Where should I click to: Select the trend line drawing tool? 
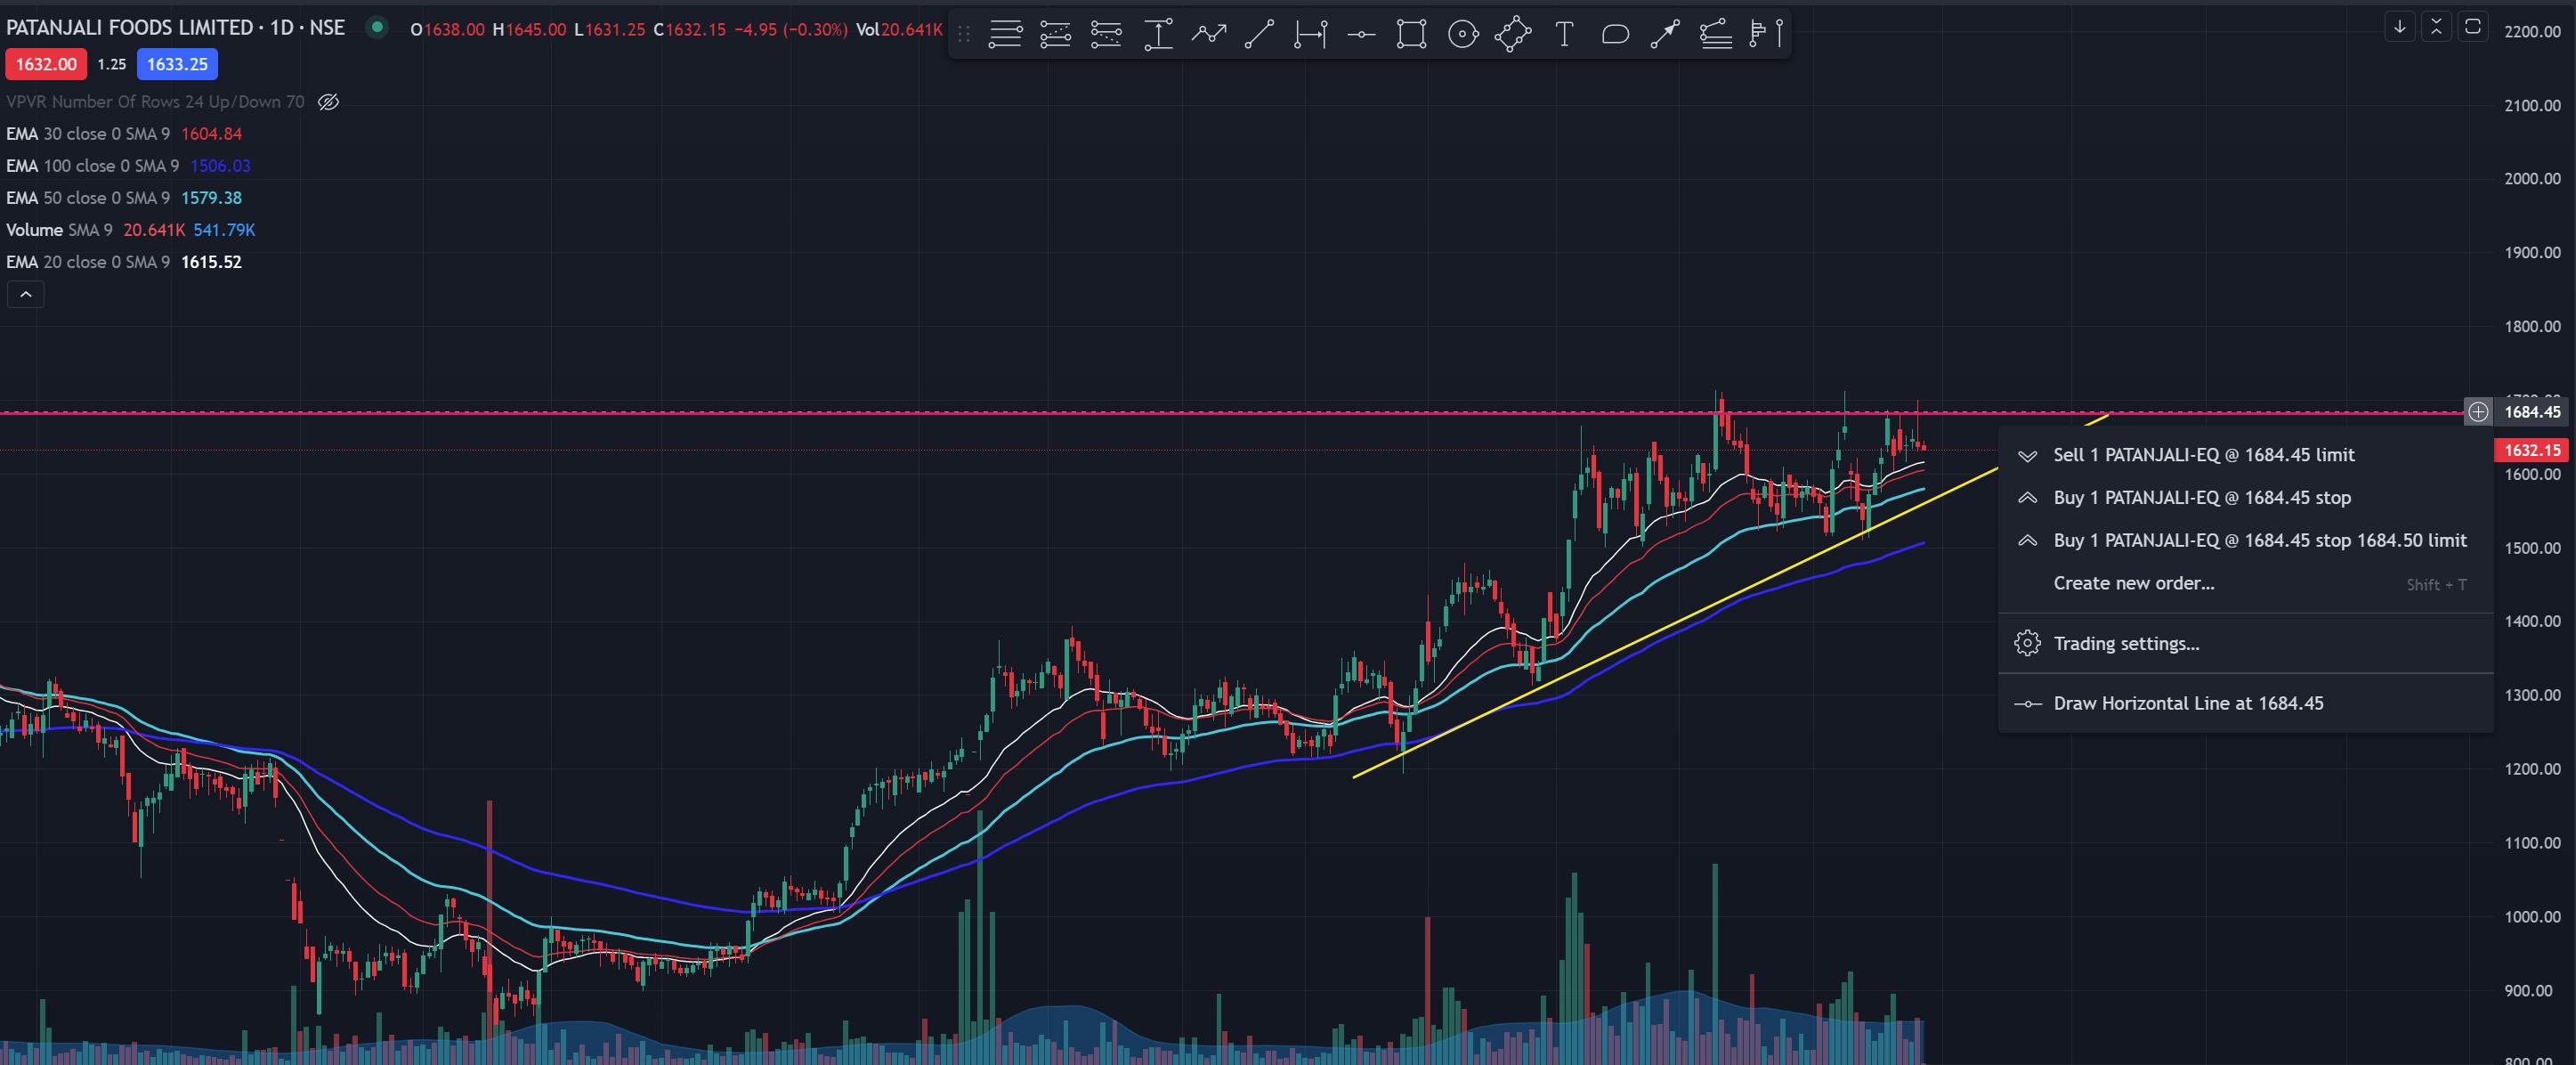pyautogui.click(x=1259, y=35)
